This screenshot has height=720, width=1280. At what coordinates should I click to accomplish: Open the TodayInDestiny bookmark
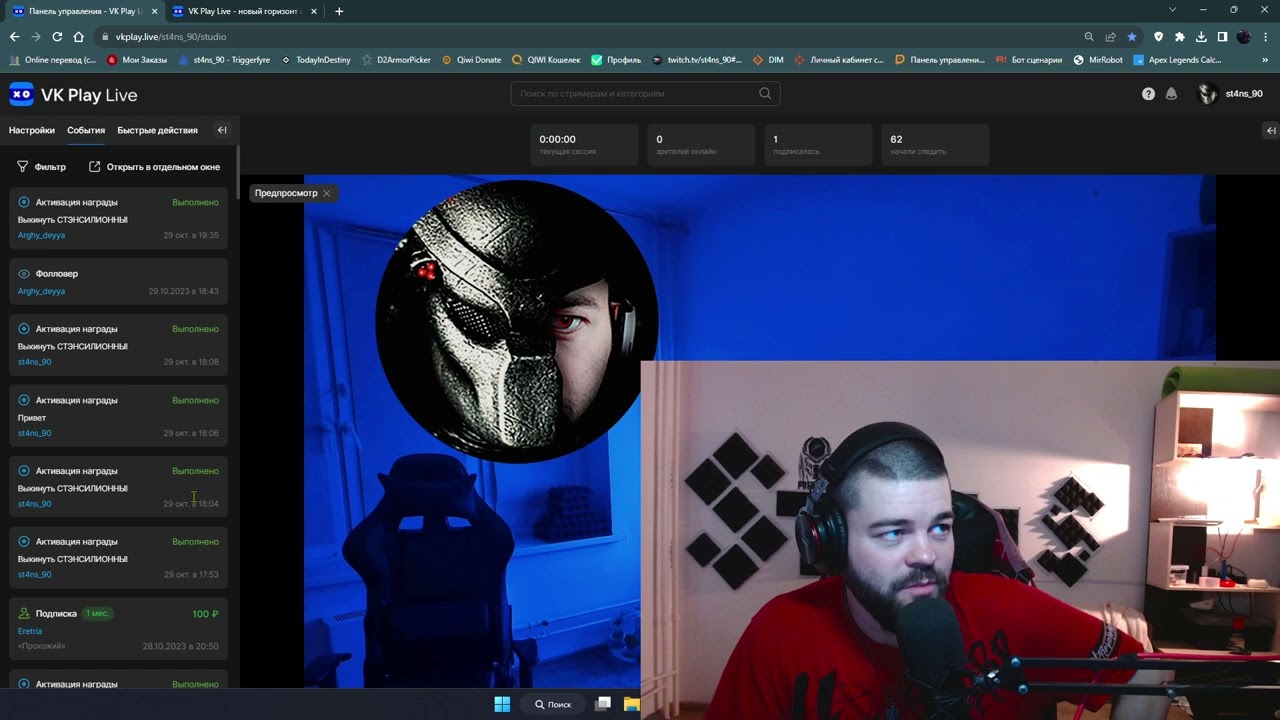point(316,60)
